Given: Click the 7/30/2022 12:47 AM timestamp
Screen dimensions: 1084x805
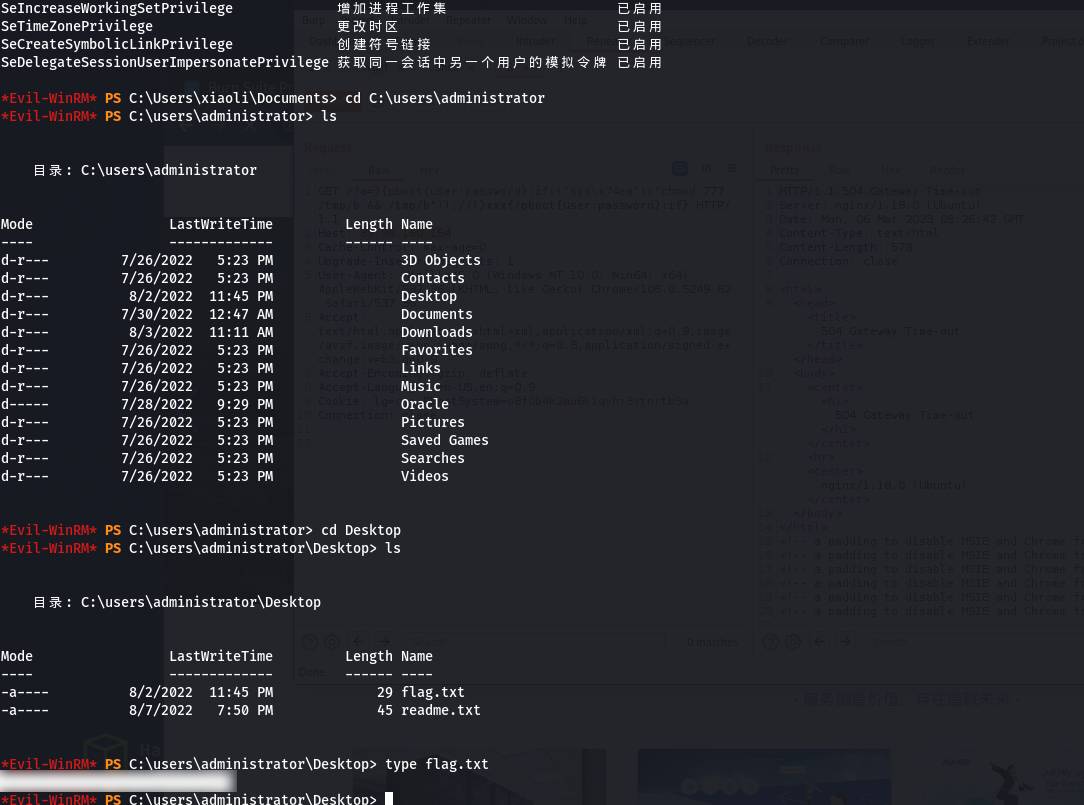Looking at the screenshot, I should (x=197, y=314).
